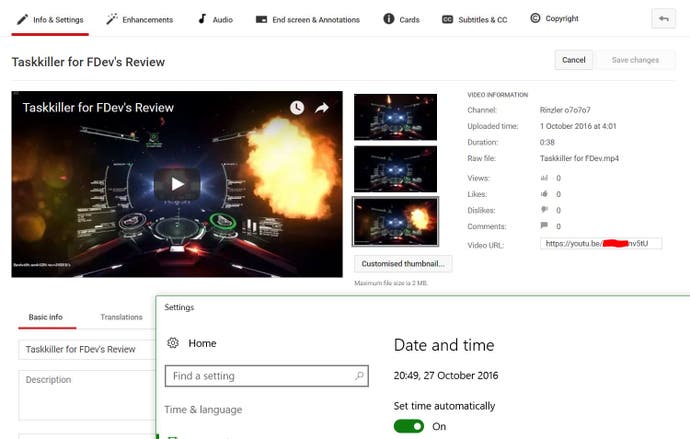Click the Video URL field
Viewport: 690px width, 439px height.
click(x=601, y=243)
